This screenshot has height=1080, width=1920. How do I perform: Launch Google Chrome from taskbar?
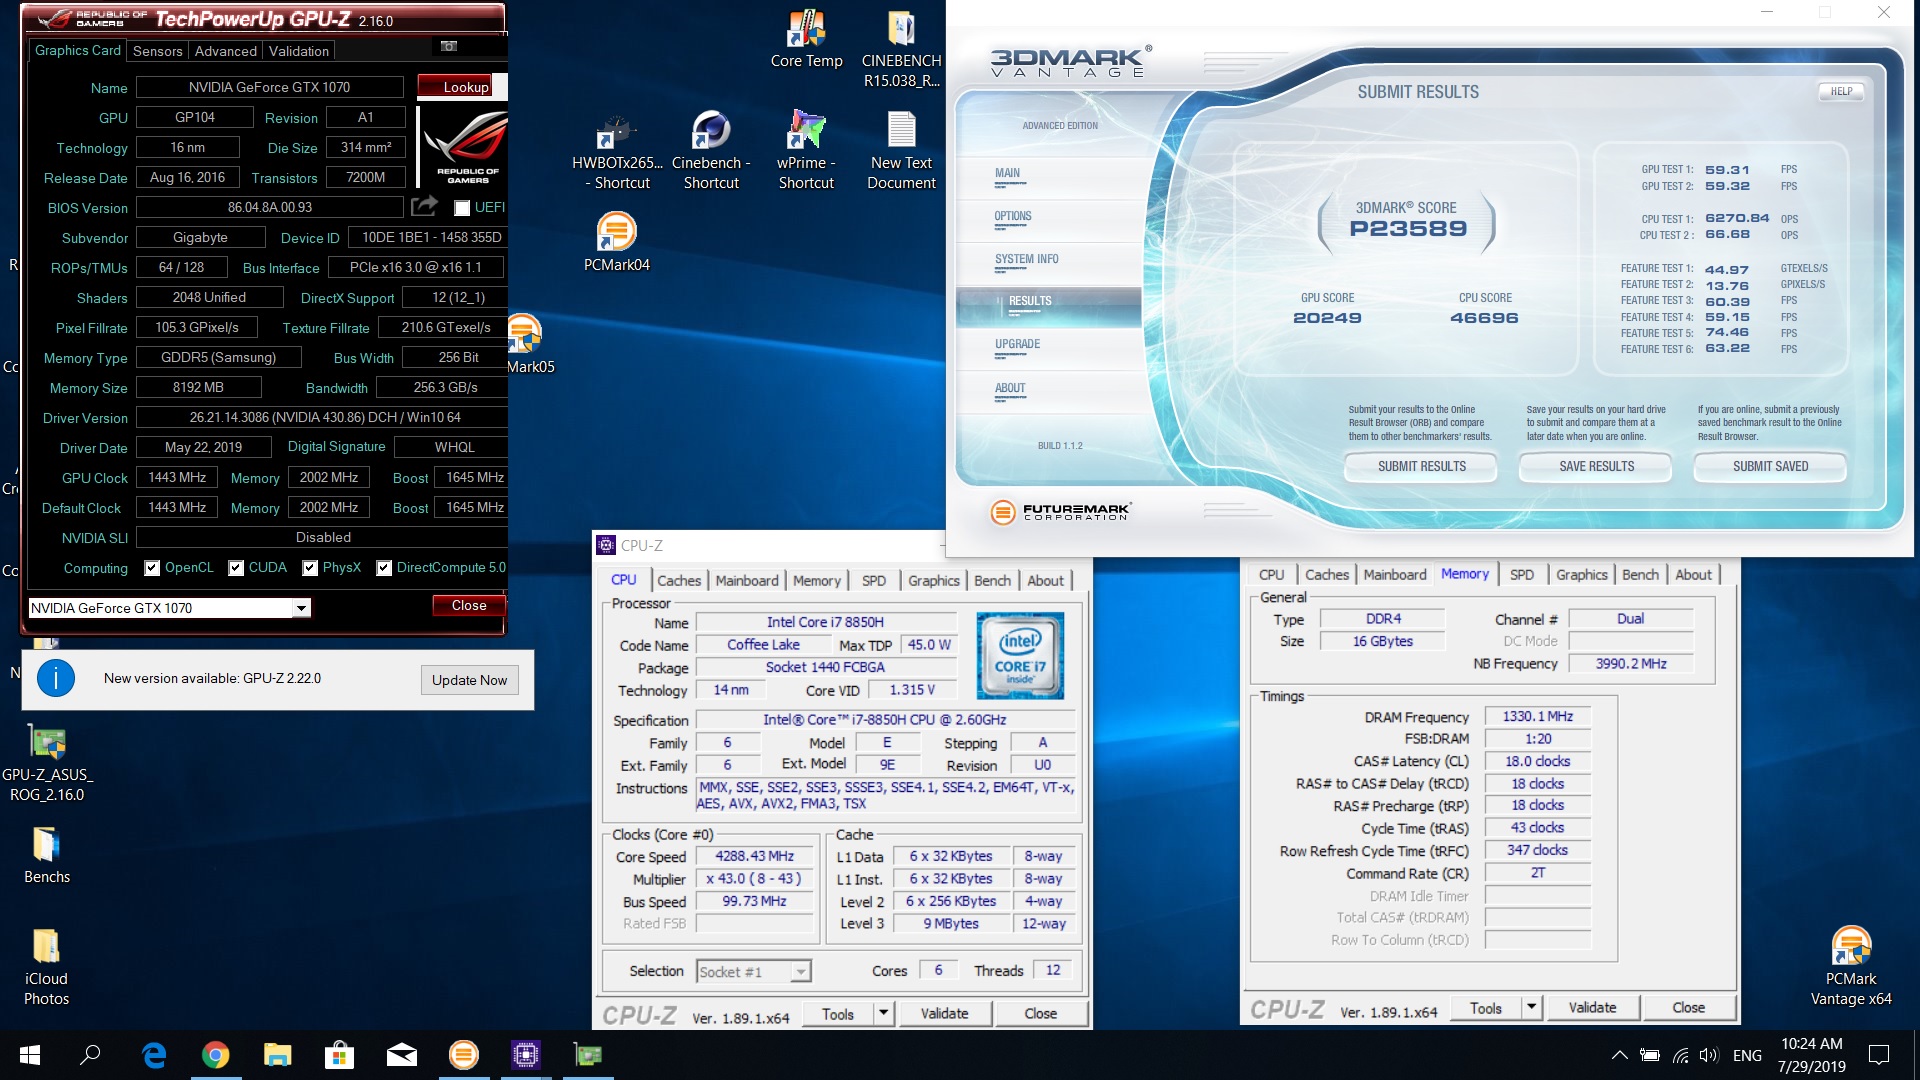coord(215,1055)
